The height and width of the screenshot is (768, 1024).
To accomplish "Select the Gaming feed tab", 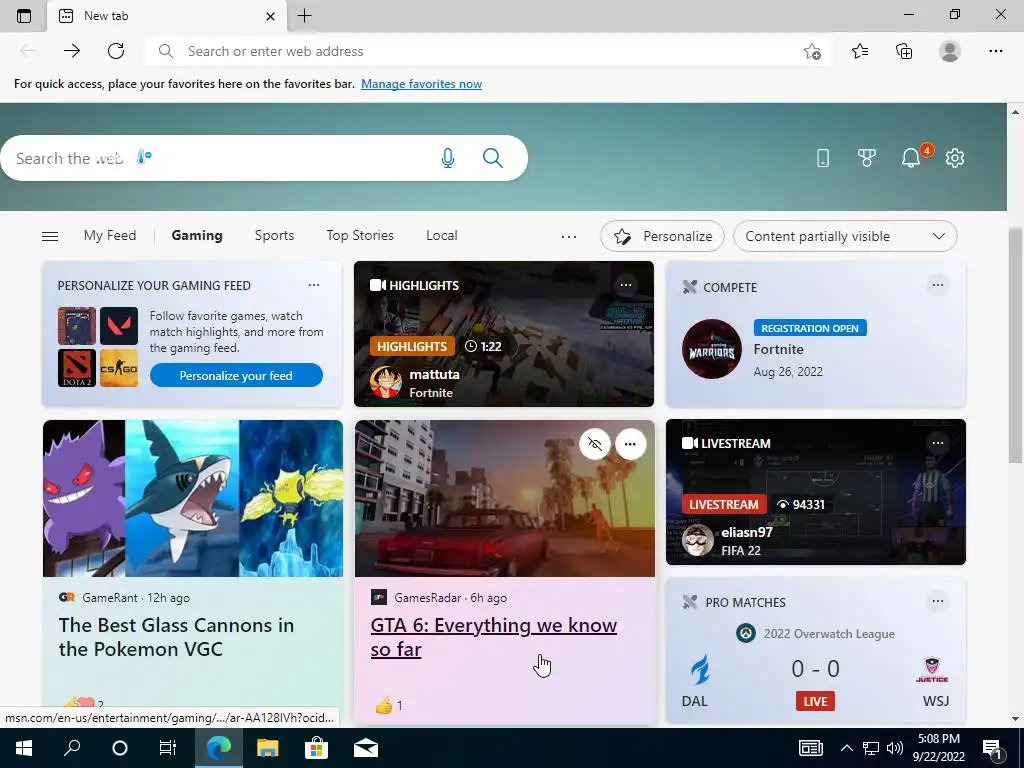I will (197, 235).
